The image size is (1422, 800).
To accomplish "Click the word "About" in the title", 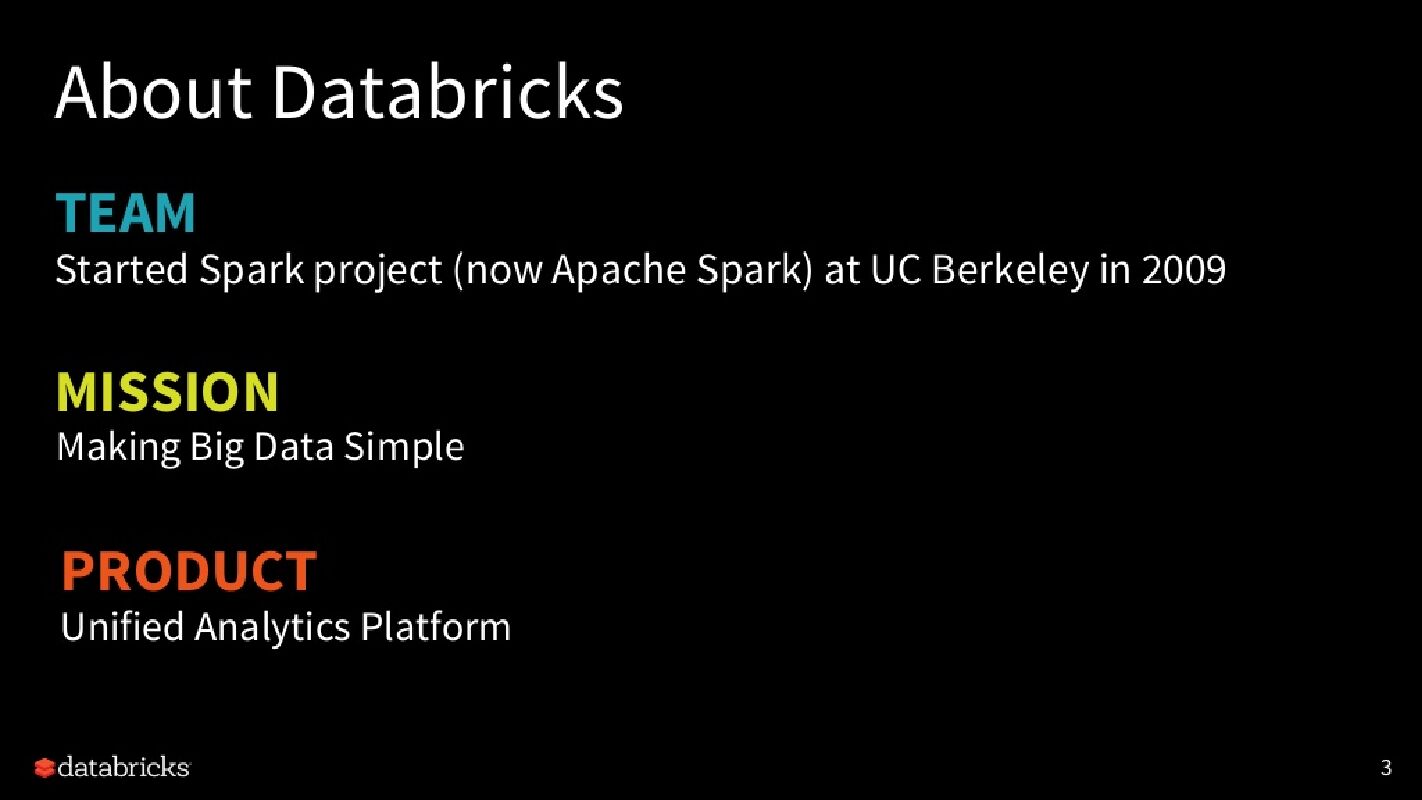I will click(x=153, y=92).
